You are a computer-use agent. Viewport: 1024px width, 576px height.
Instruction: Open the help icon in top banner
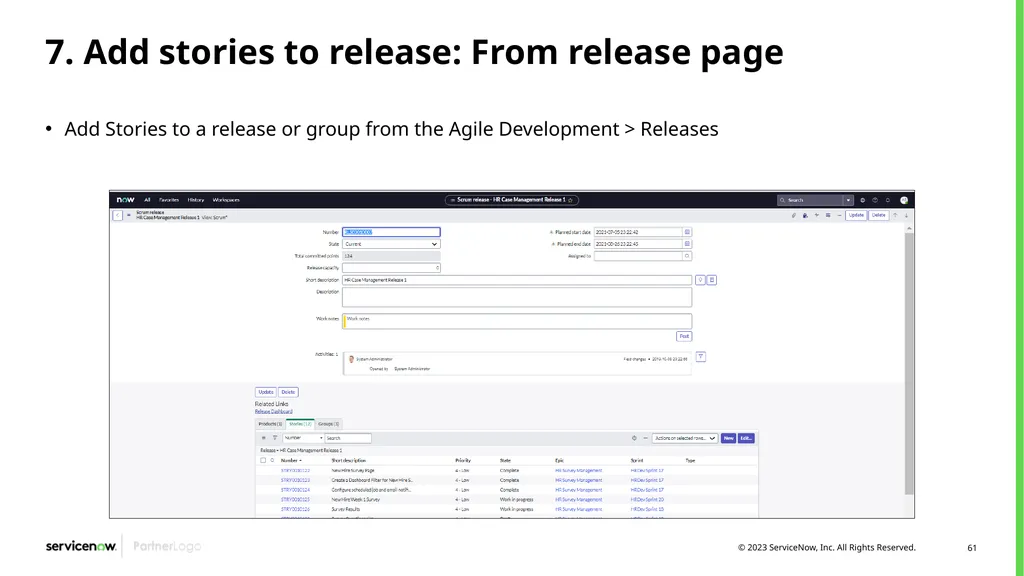click(x=875, y=200)
